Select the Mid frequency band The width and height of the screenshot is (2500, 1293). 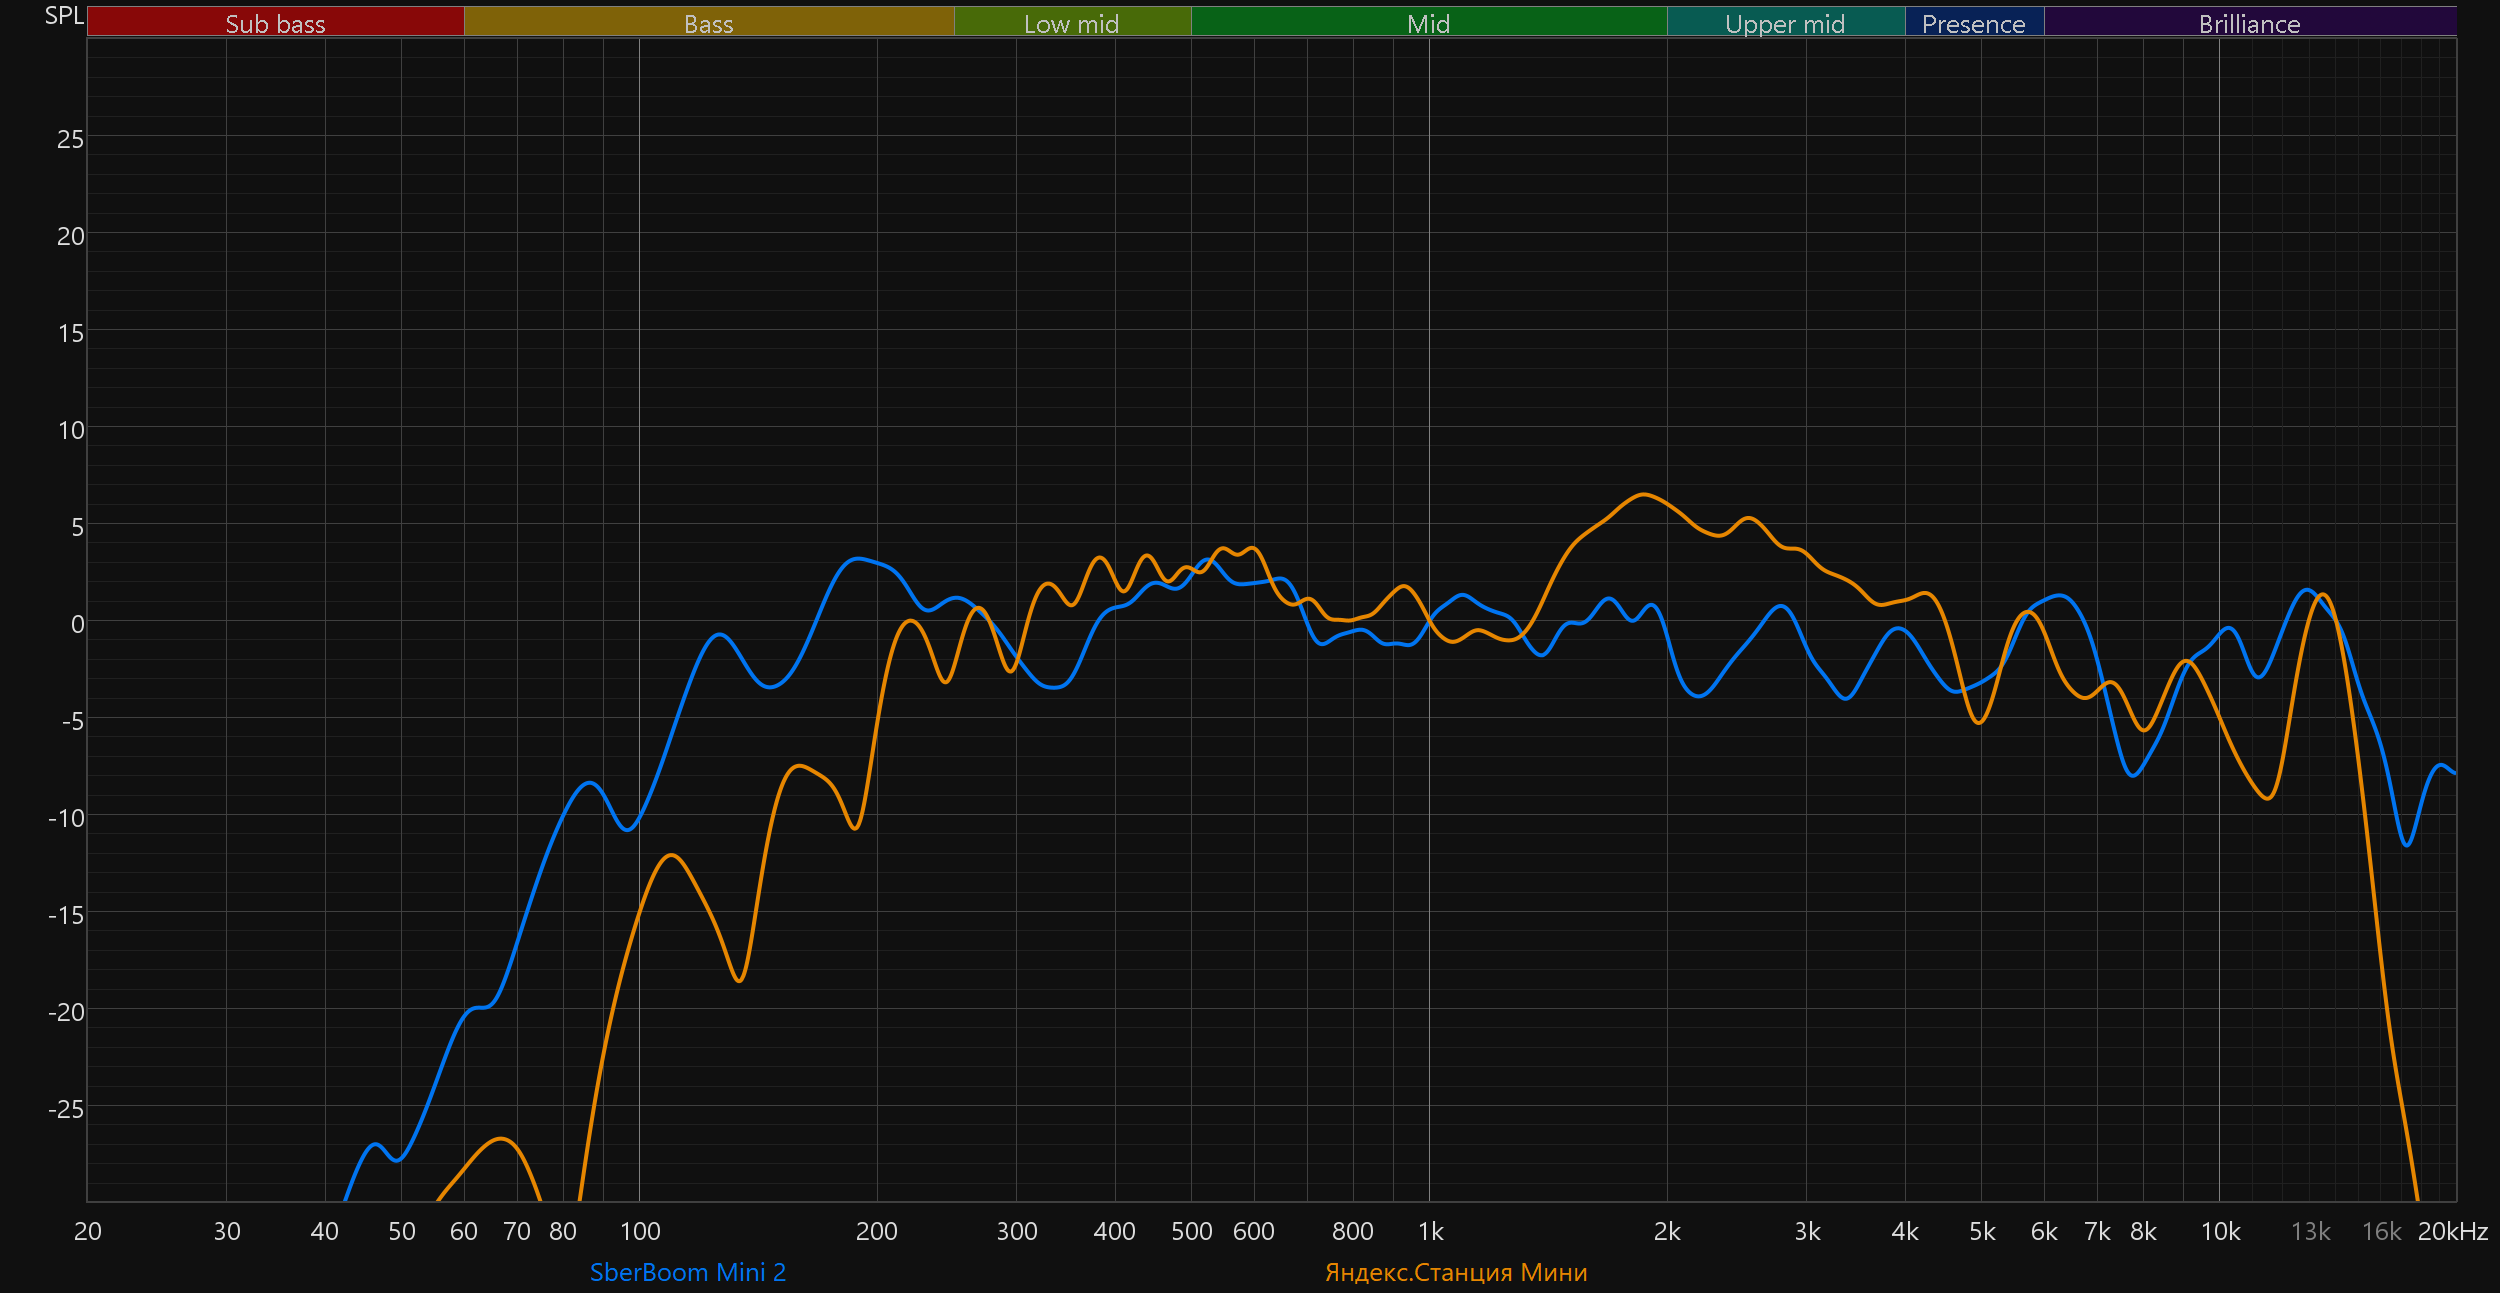[x=1428, y=23]
